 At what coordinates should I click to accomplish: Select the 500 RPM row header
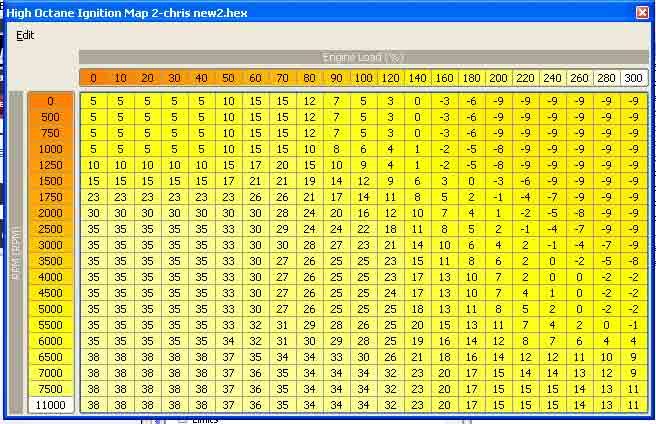[x=51, y=117]
